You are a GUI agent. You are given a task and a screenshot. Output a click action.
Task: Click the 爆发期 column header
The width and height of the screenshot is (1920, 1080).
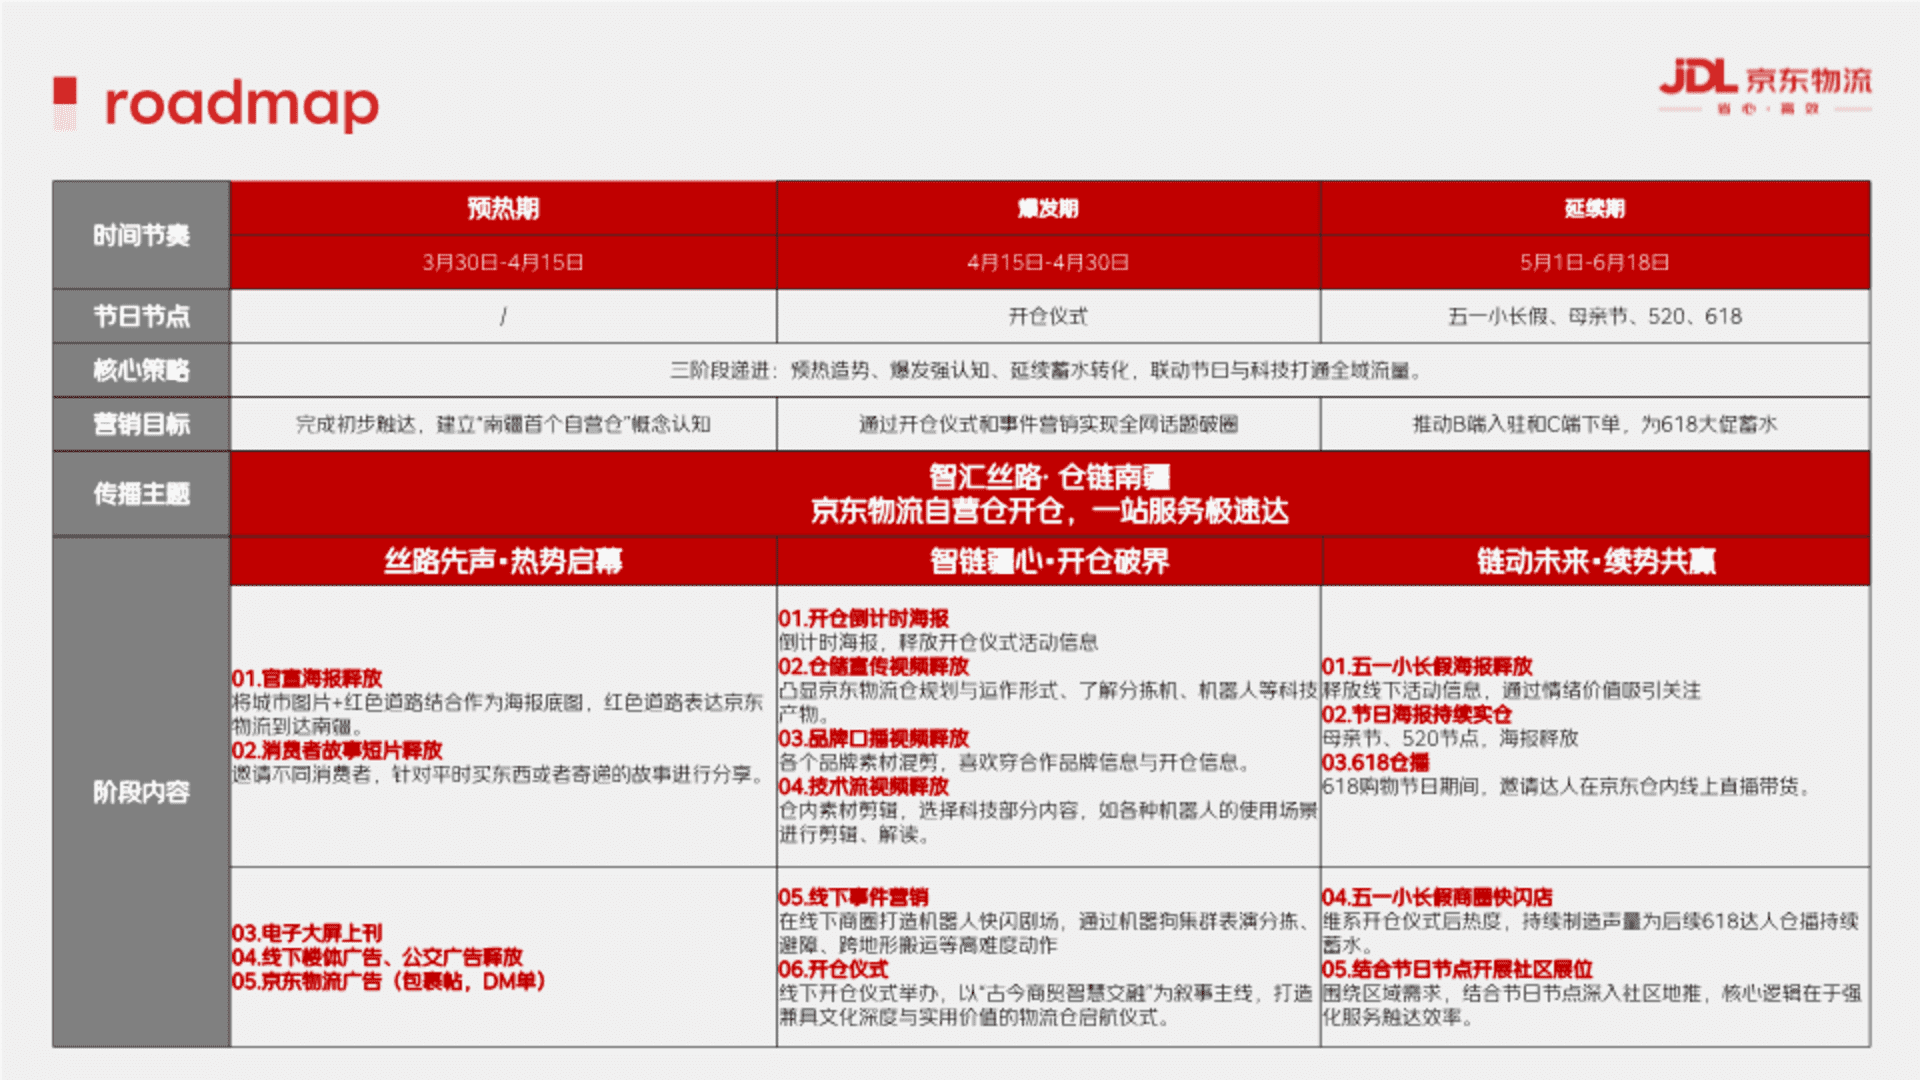[x=1048, y=208]
